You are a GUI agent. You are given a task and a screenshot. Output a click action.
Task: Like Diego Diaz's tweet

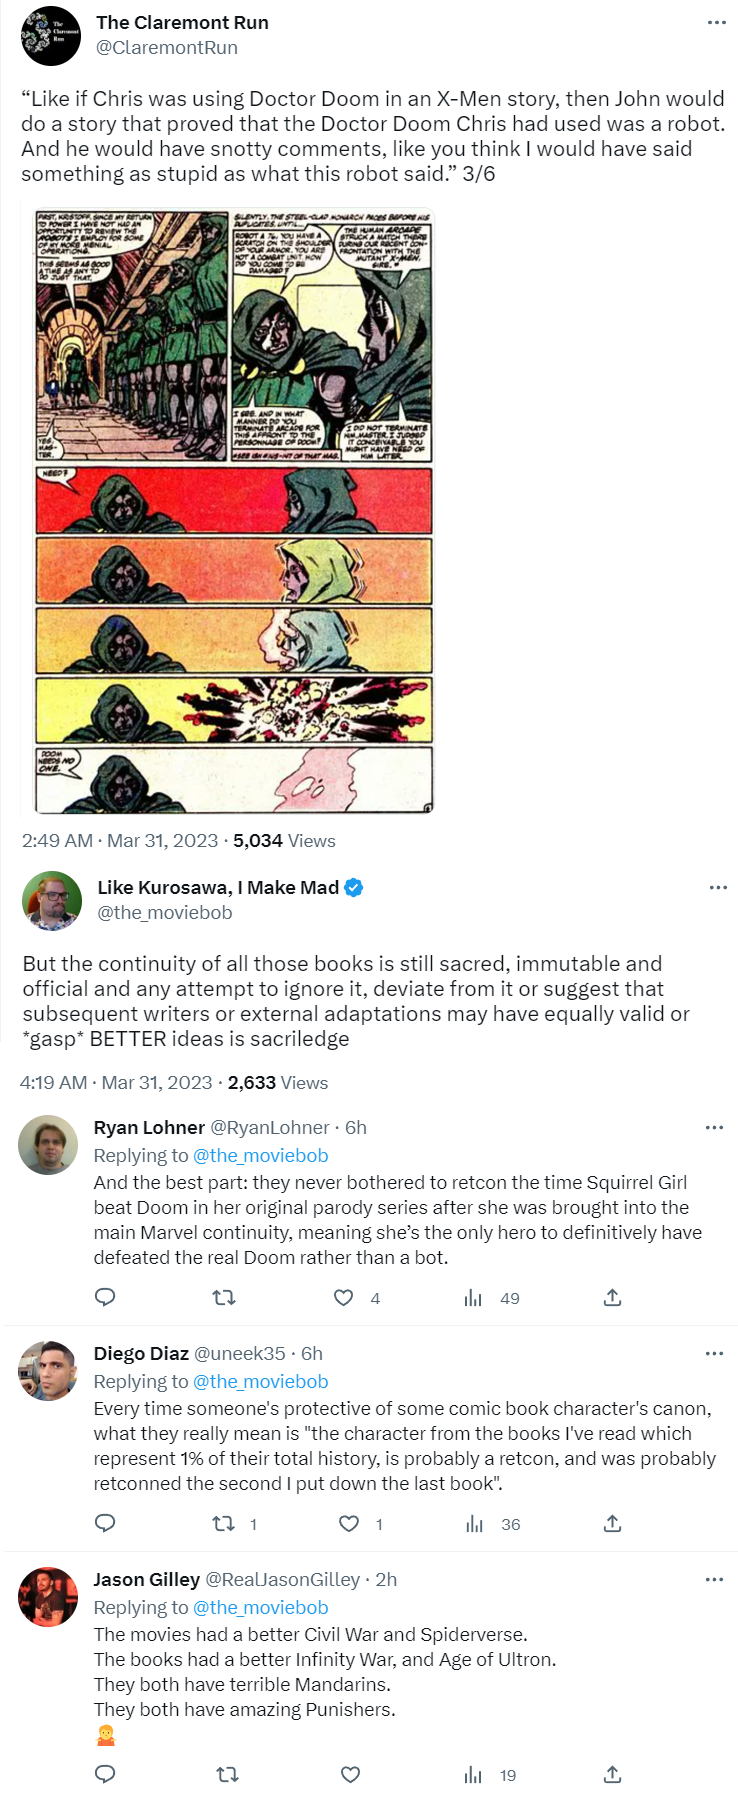348,1523
